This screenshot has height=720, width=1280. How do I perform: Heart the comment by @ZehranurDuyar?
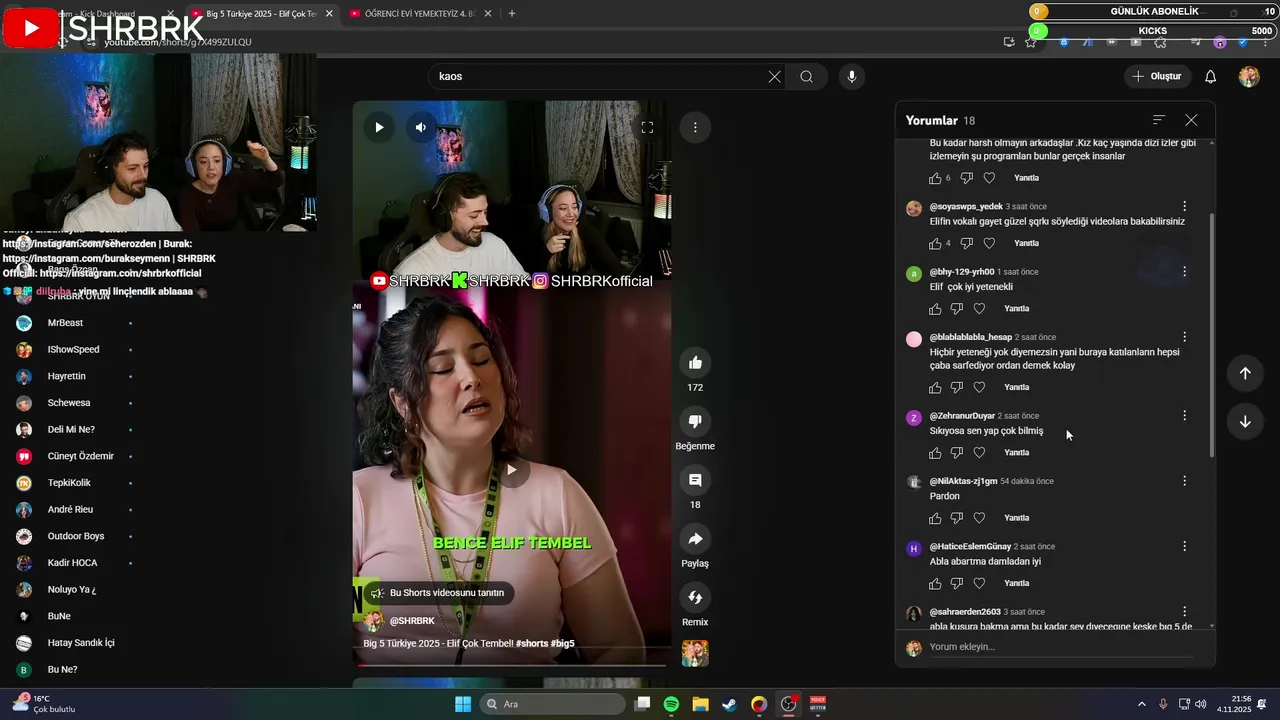coord(979,453)
